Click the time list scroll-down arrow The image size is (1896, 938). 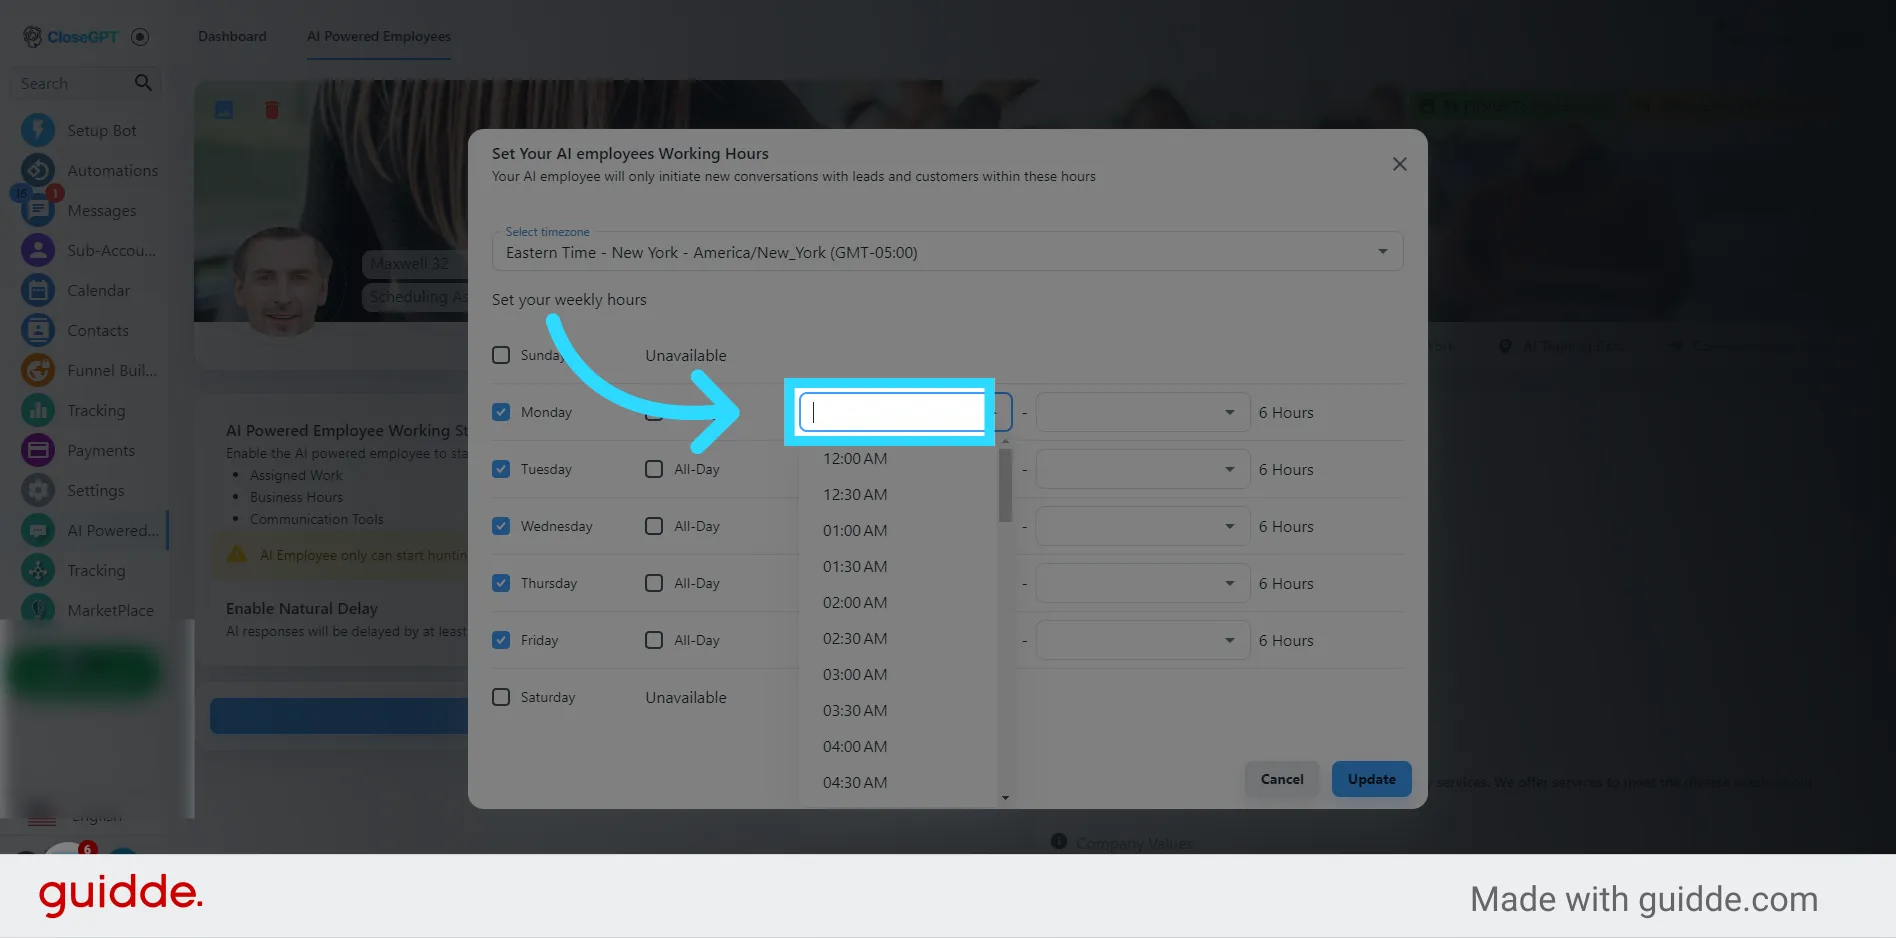pos(1005,797)
